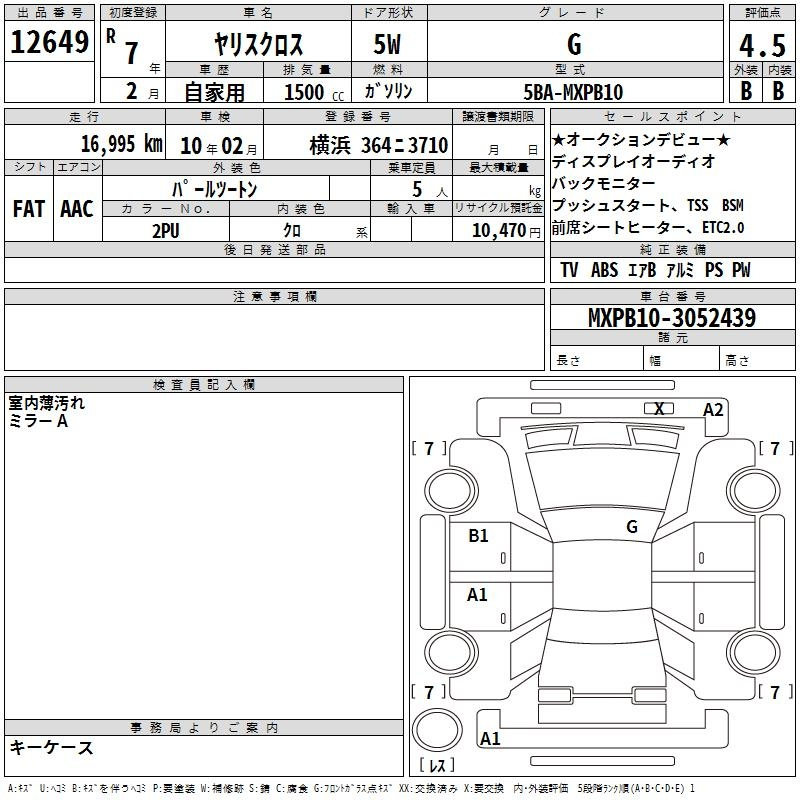This screenshot has width=800, height=800.
Task: Click the X damage mark on front bumper
Action: coord(659,408)
